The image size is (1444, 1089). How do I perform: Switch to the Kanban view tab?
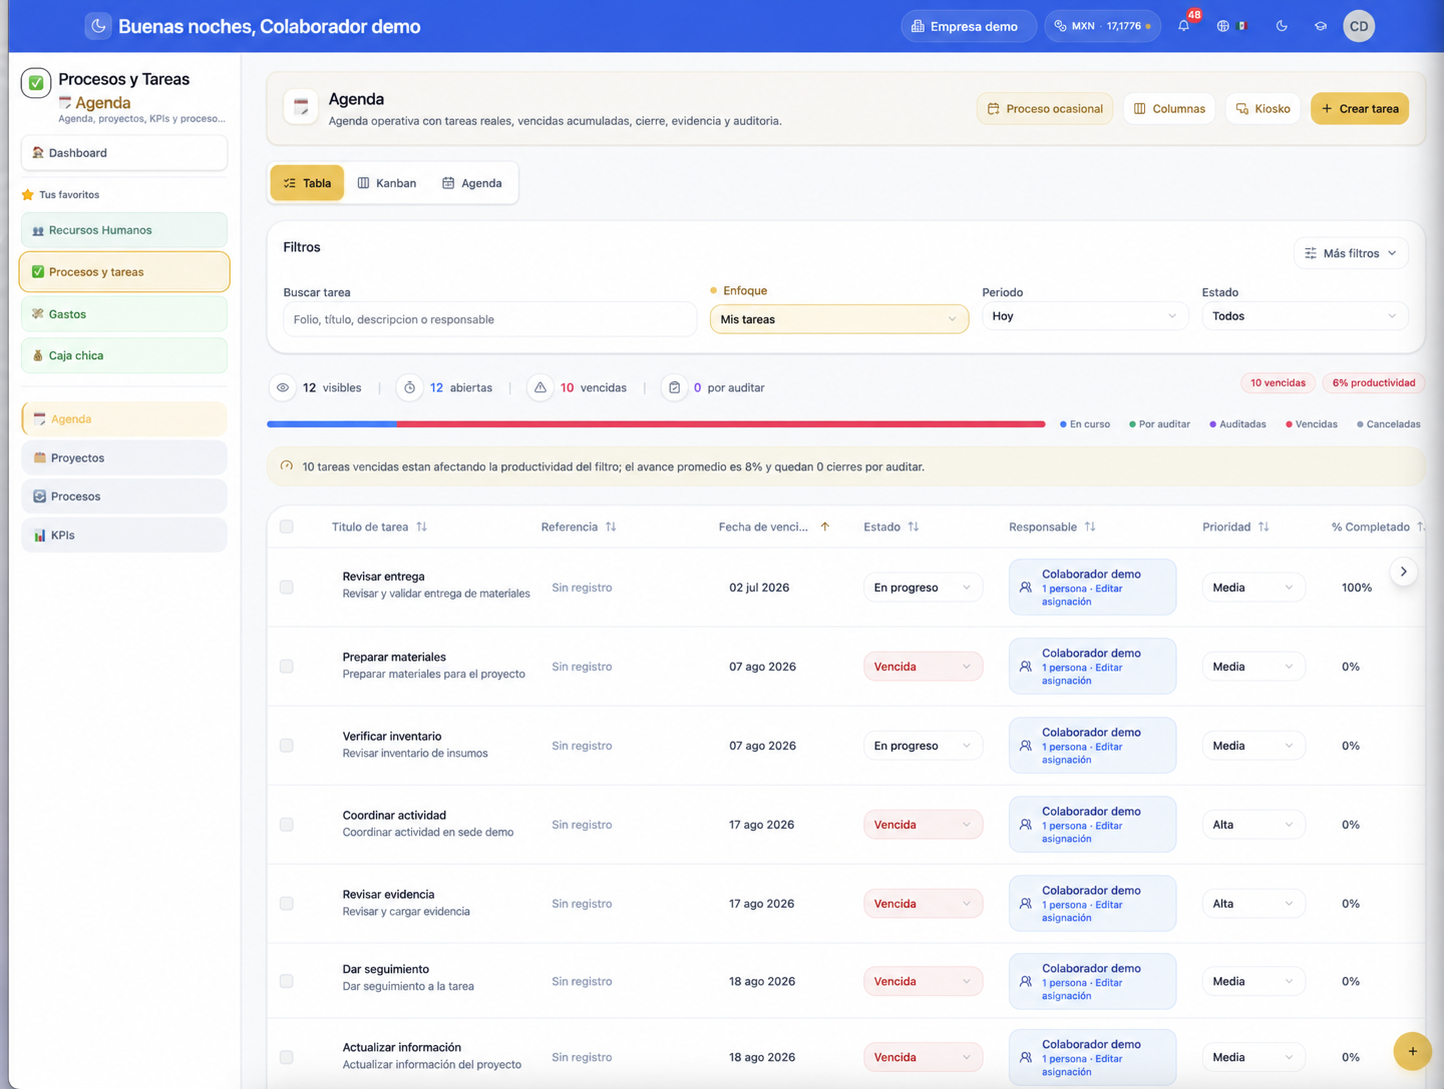(x=387, y=183)
